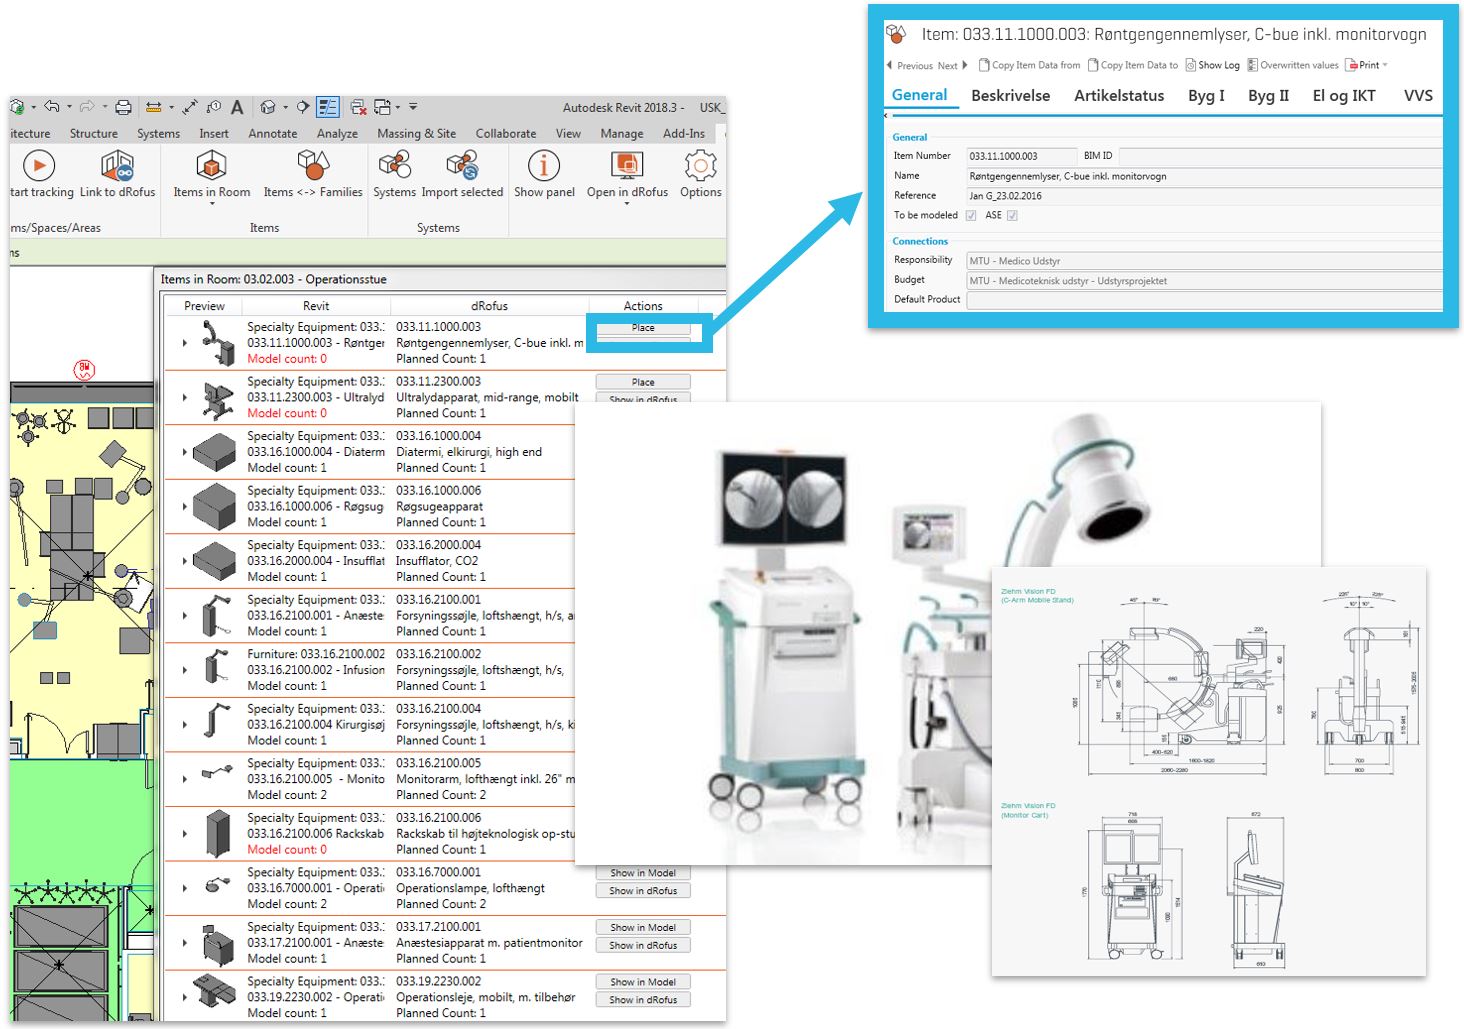
Task: Click the Redo arrow in quick access toolbar
Action: [x=87, y=107]
